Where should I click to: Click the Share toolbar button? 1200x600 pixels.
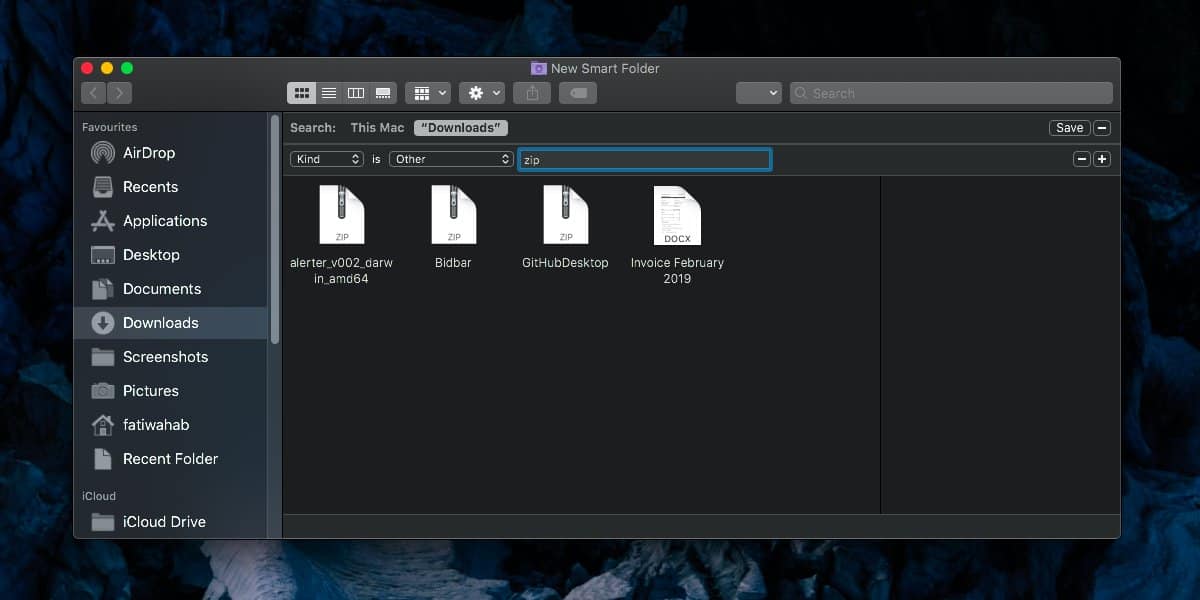(532, 93)
